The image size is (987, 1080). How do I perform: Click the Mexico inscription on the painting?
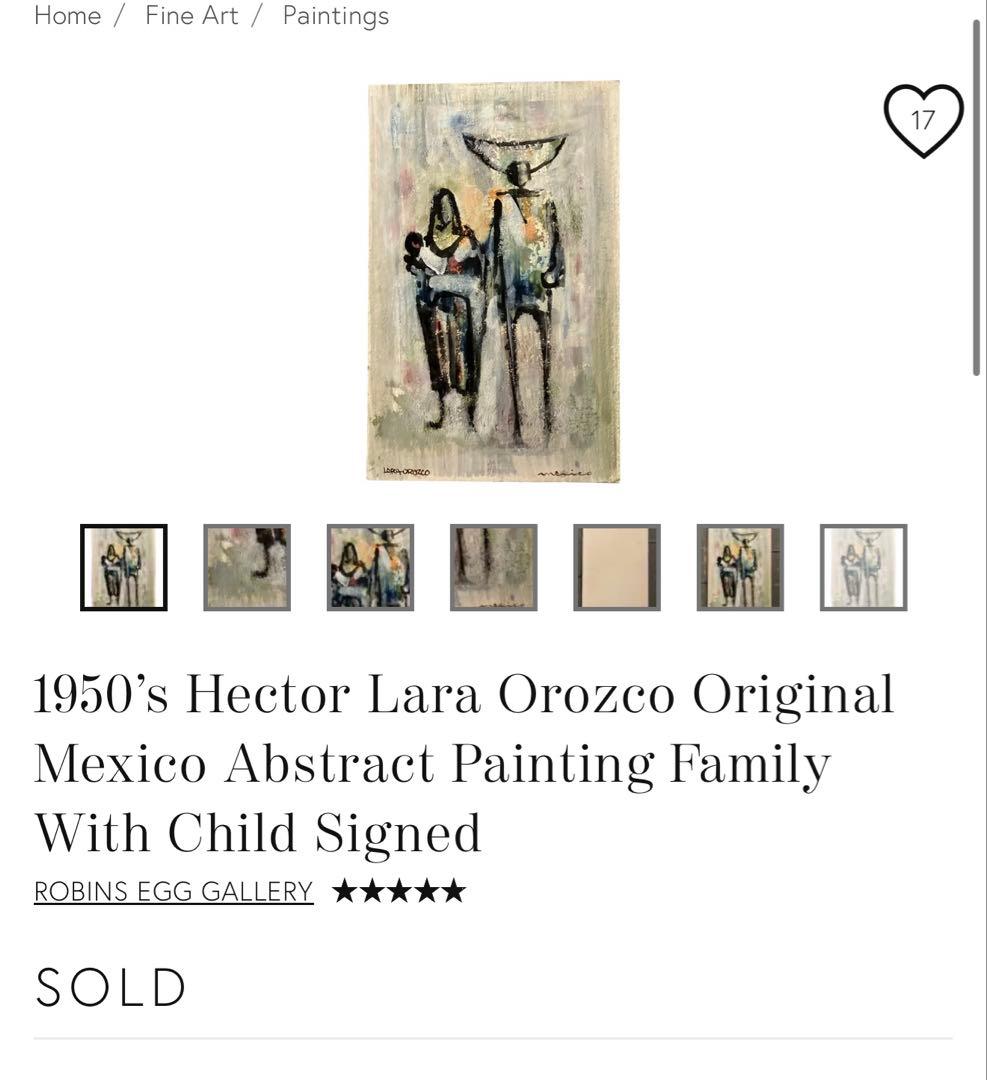pyautogui.click(x=564, y=472)
